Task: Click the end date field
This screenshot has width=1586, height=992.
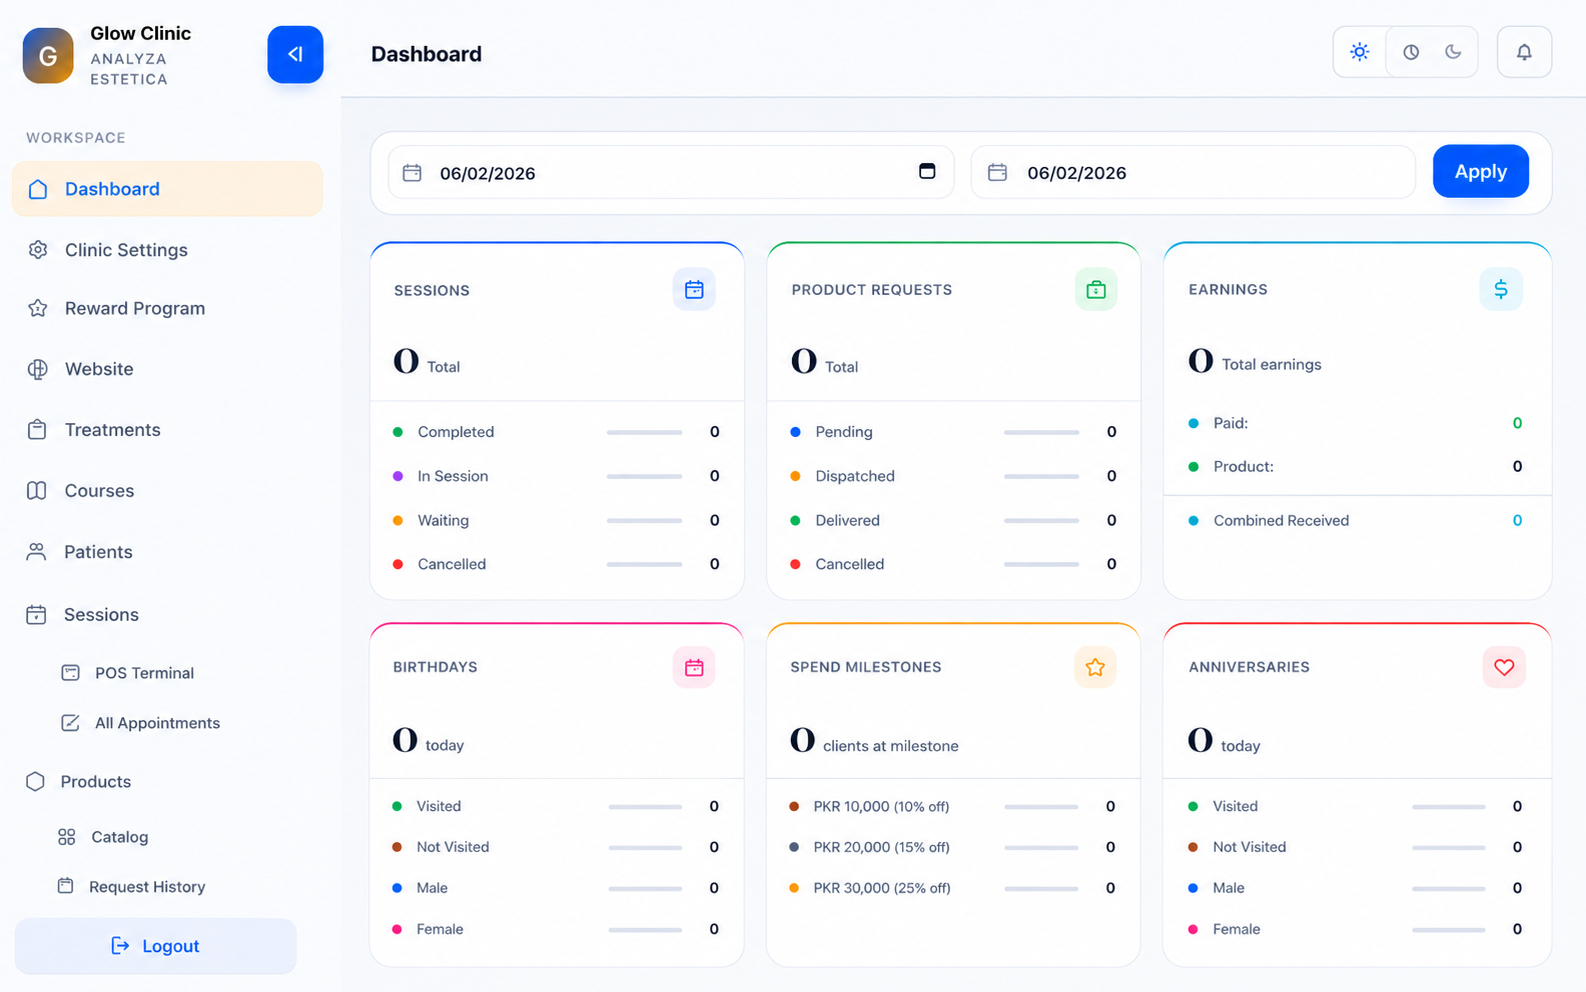Action: (1193, 173)
